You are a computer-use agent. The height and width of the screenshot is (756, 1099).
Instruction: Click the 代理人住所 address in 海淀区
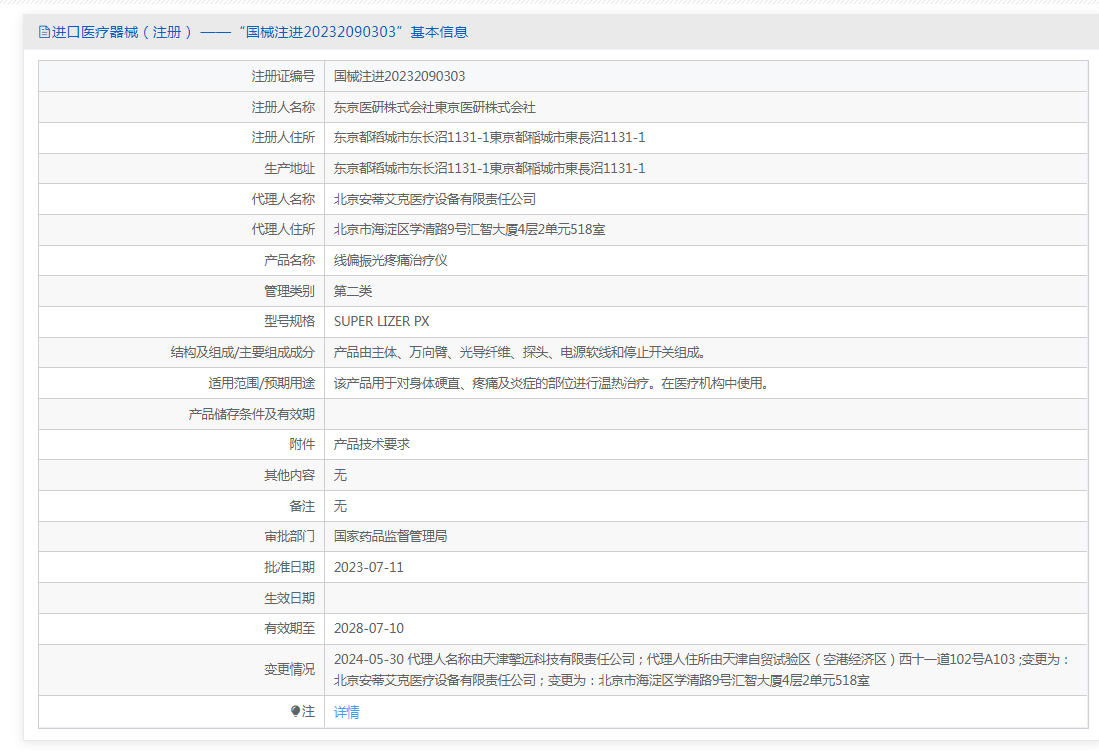pos(469,230)
